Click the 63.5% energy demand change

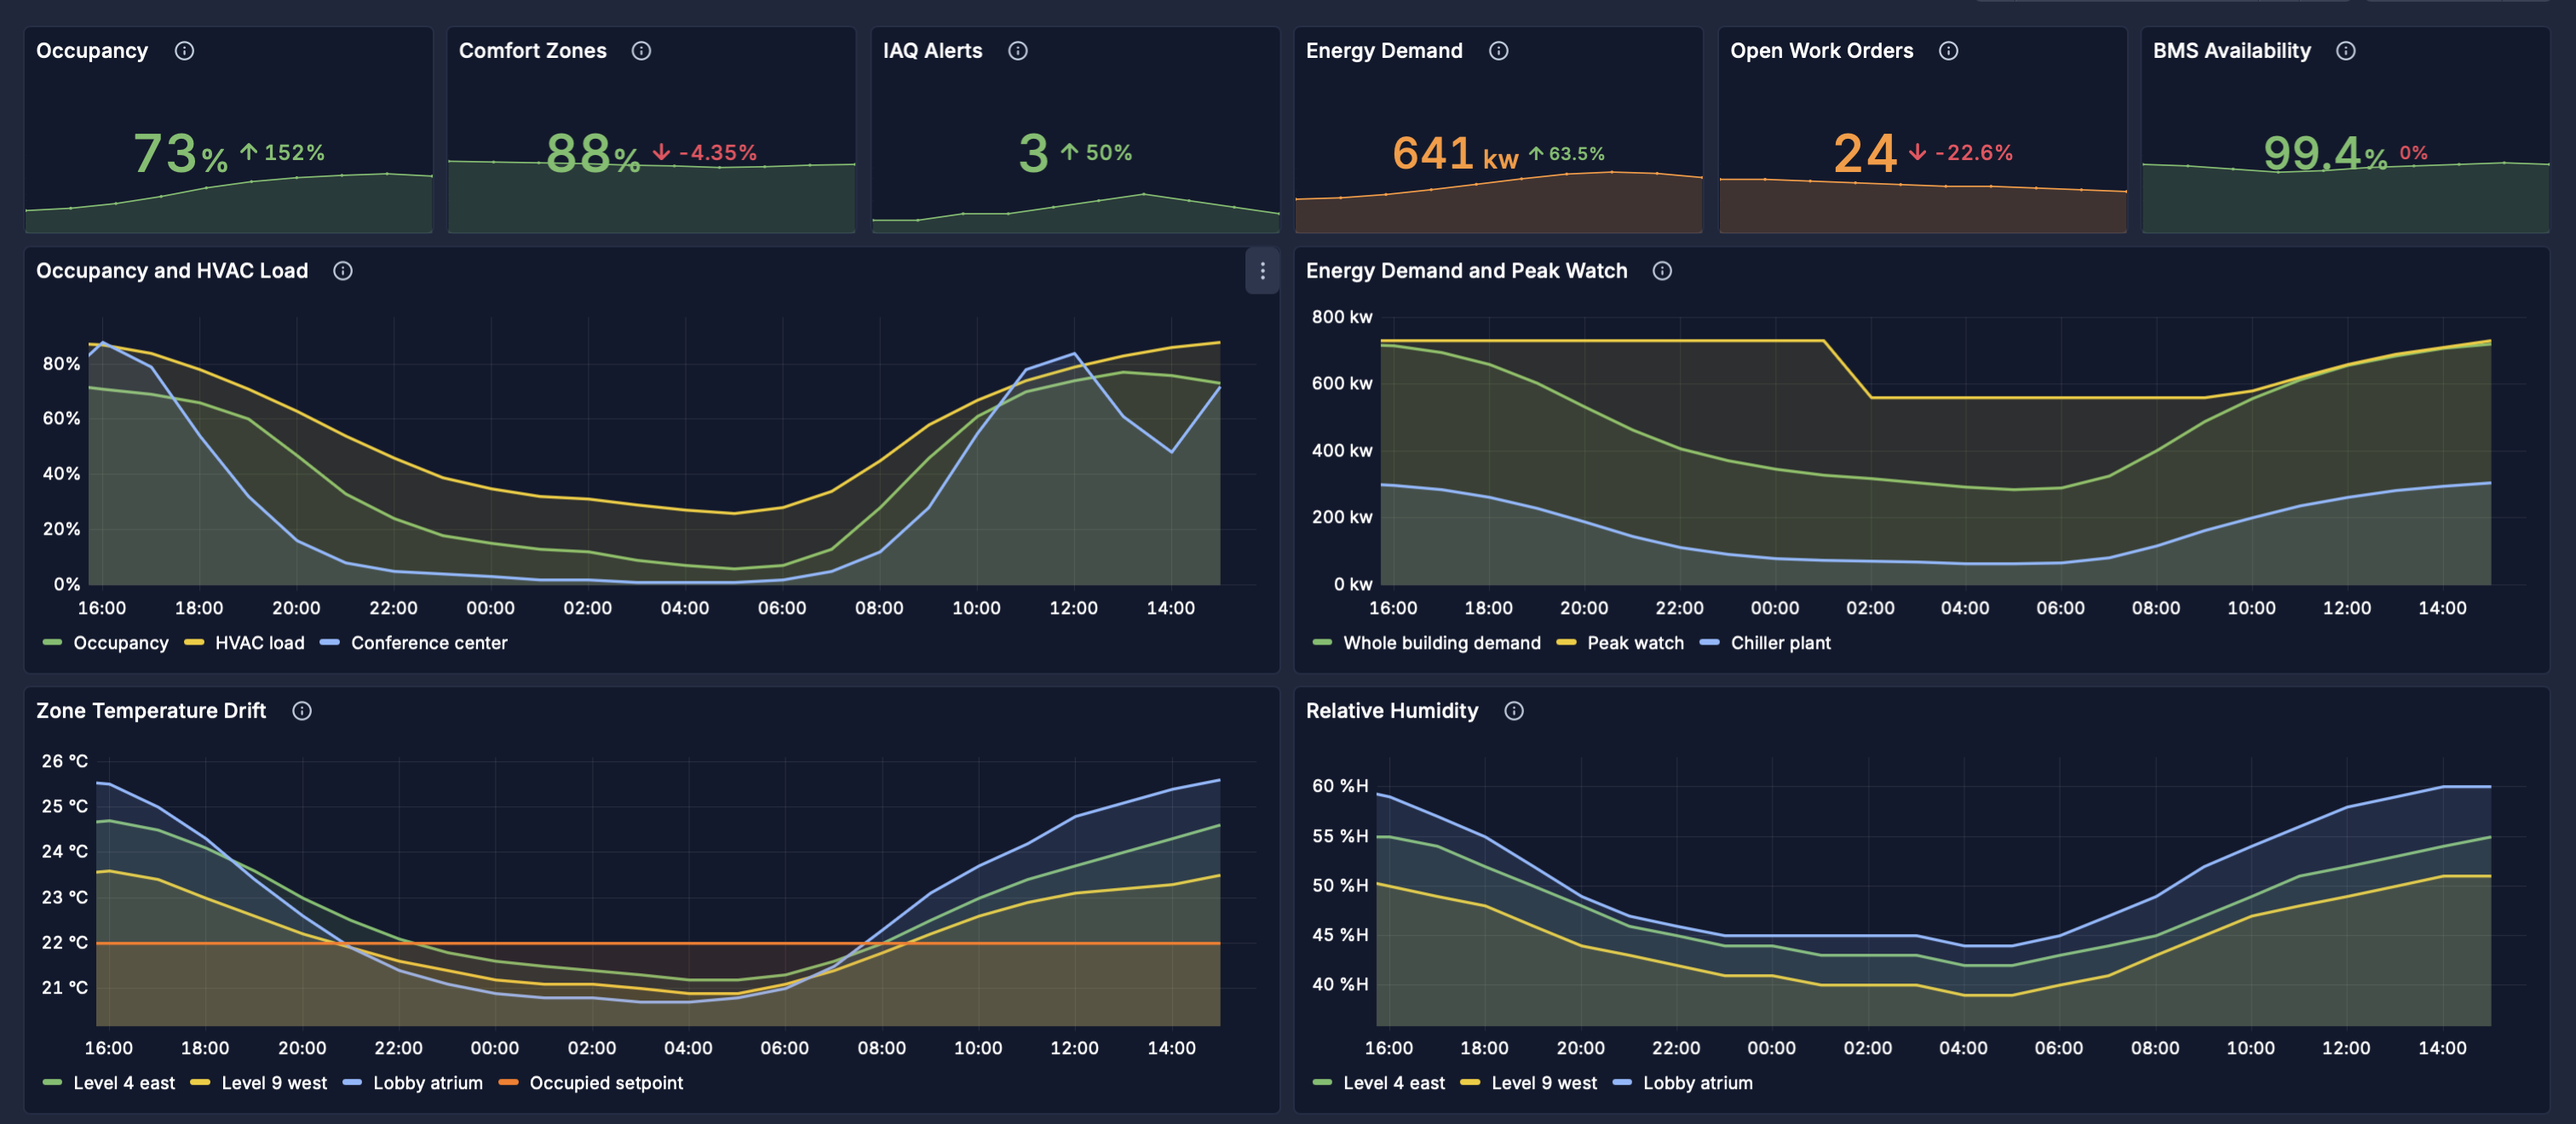pos(1567,154)
